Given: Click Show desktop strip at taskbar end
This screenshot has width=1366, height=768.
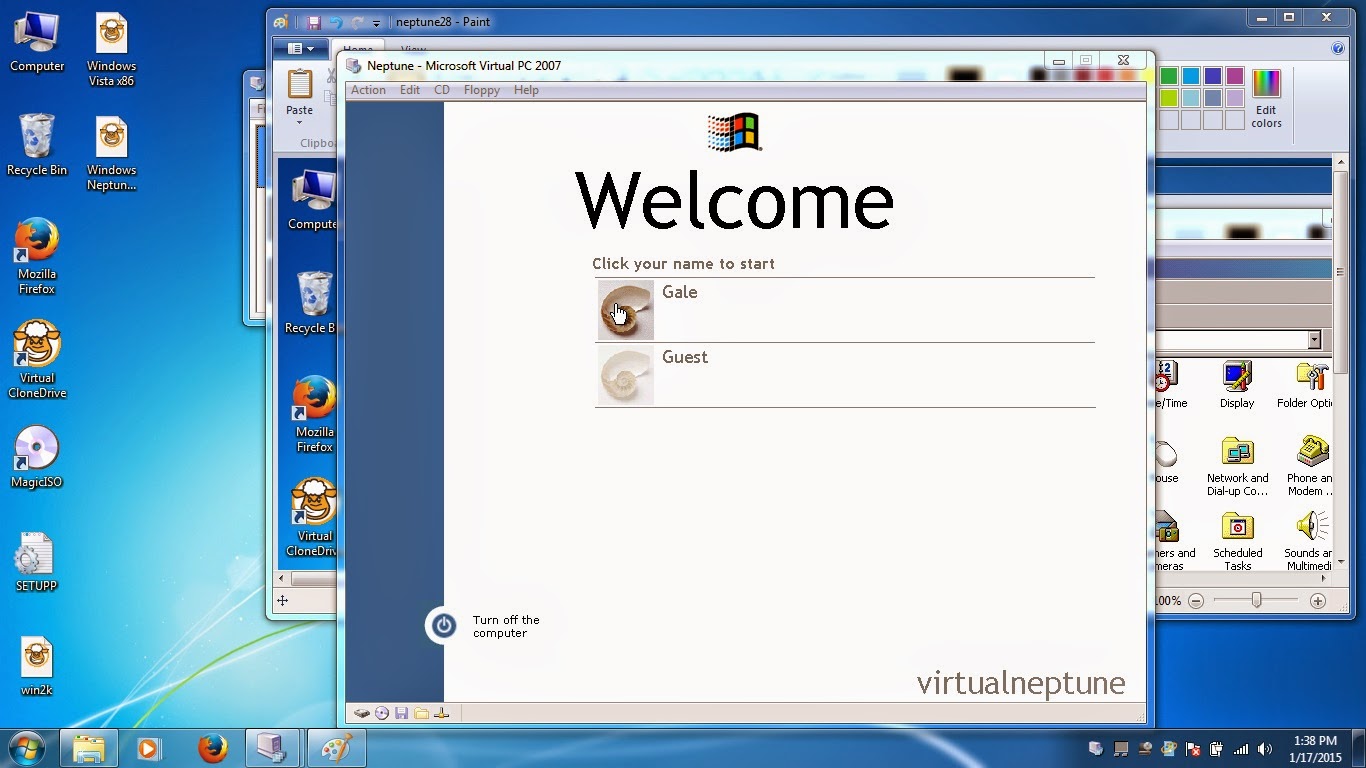Looking at the screenshot, I should coord(1359,748).
